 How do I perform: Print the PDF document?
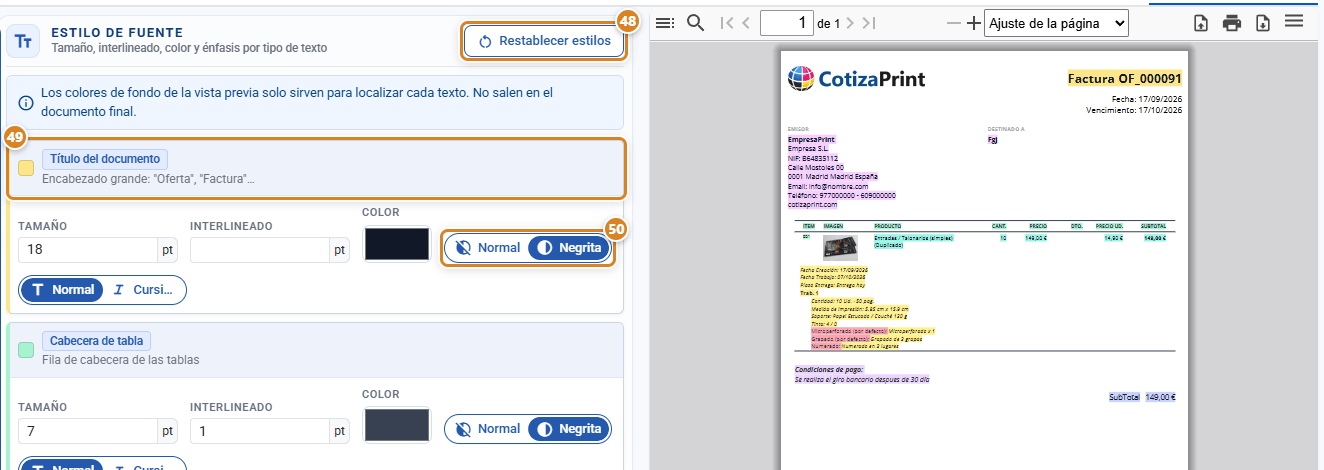1233,22
